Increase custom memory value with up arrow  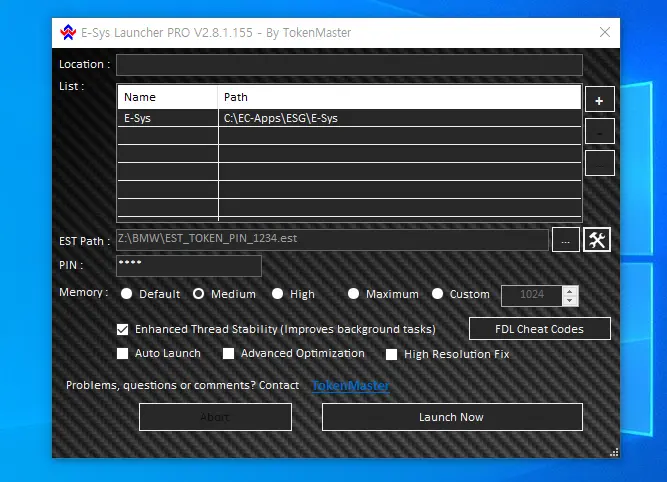pos(570,291)
